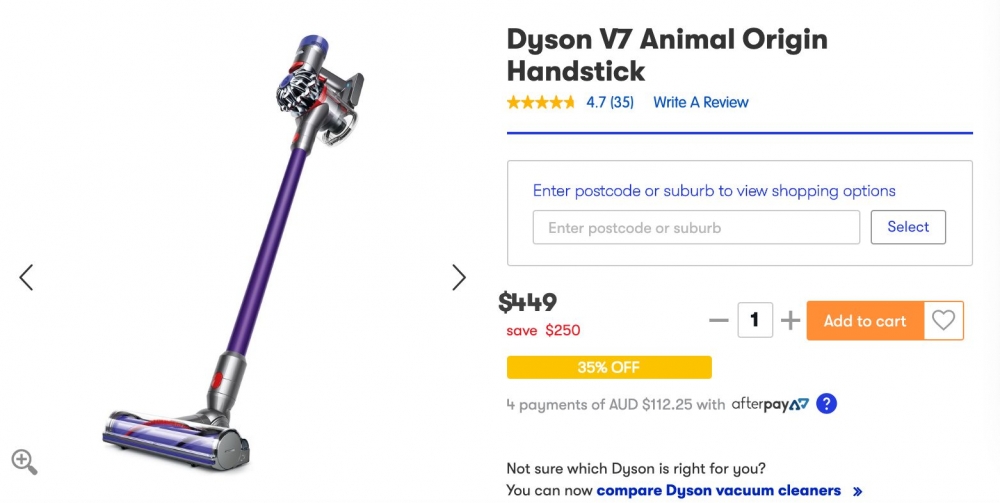This screenshot has height=503, width=1000.
Task: Open the Afterpay info question mark
Action: (x=826, y=404)
